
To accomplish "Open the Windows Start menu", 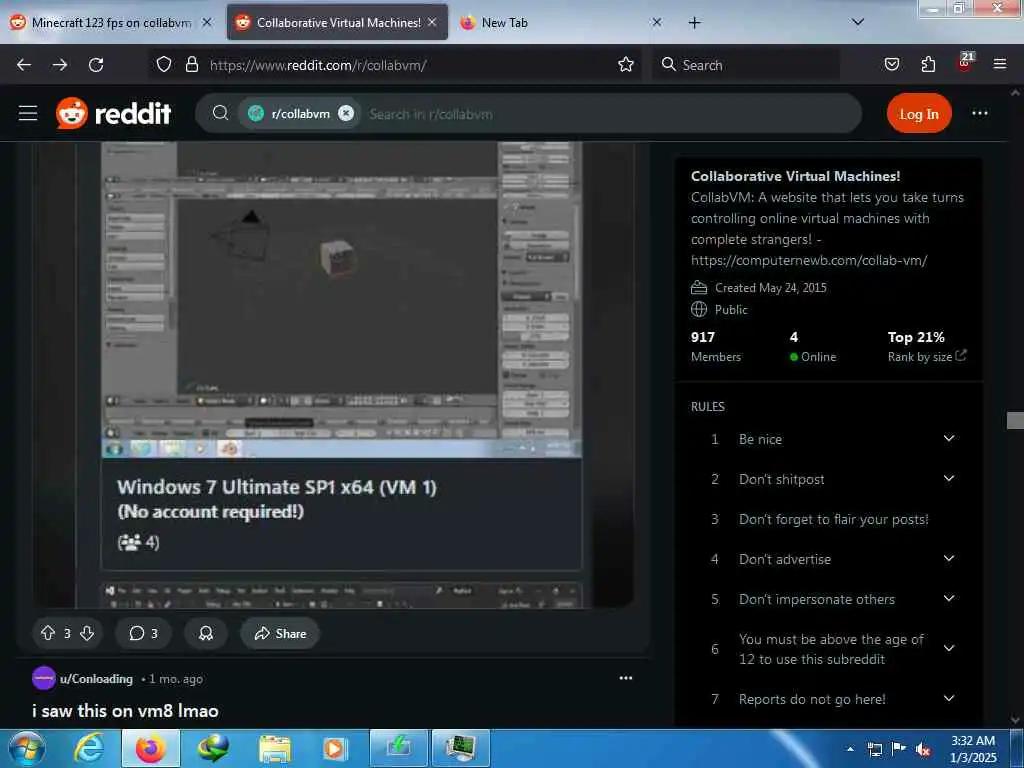I will click(x=27, y=748).
